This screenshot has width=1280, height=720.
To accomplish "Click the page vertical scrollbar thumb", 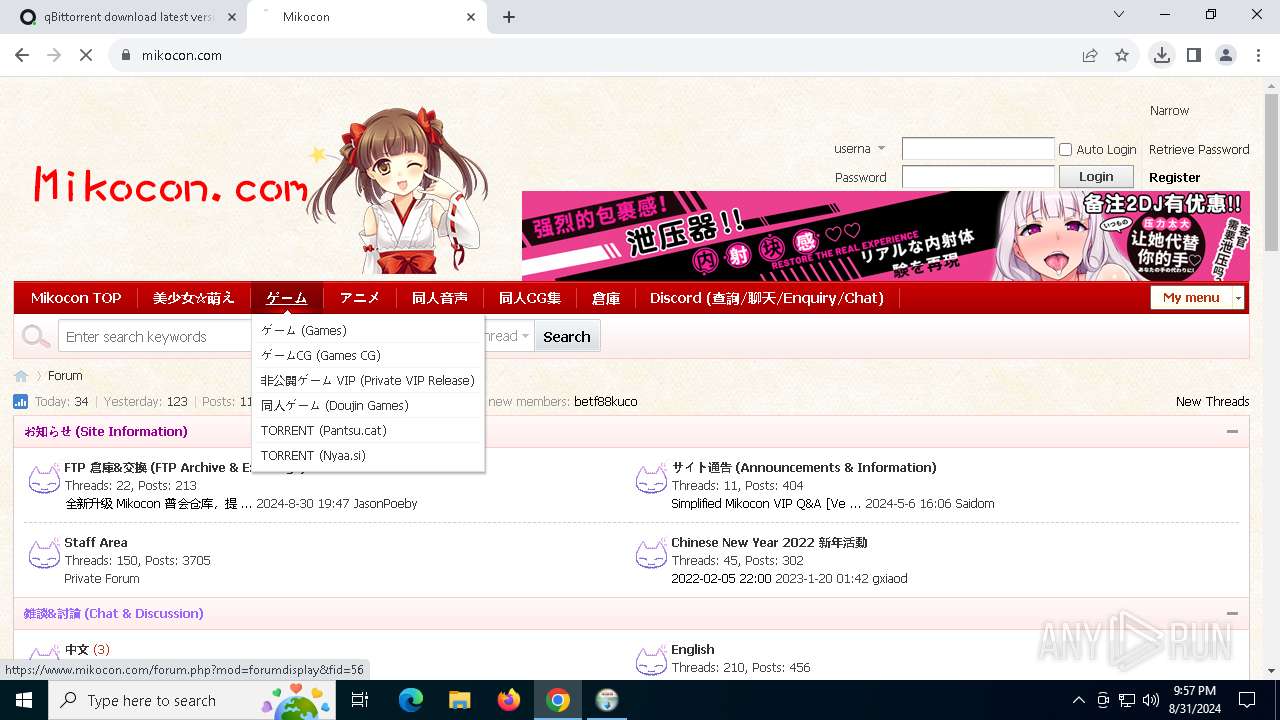I will tap(1271, 172).
